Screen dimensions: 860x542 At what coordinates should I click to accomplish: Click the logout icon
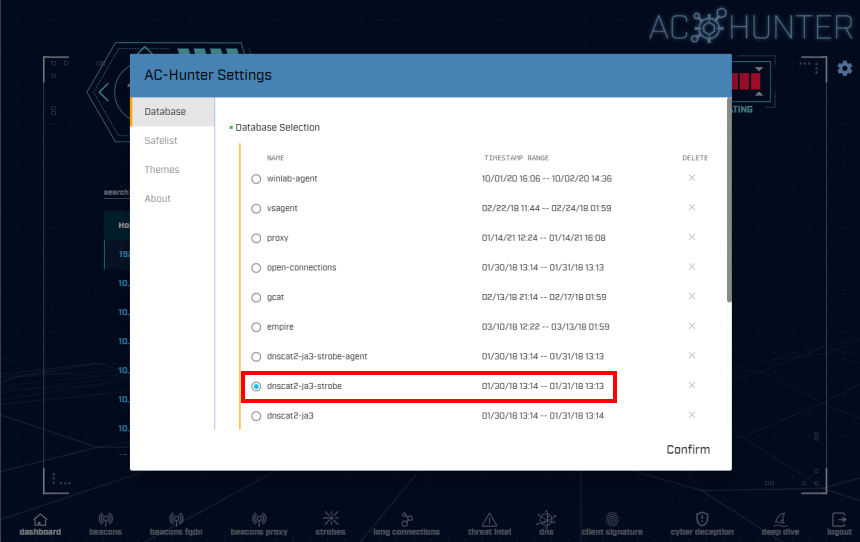[839, 519]
